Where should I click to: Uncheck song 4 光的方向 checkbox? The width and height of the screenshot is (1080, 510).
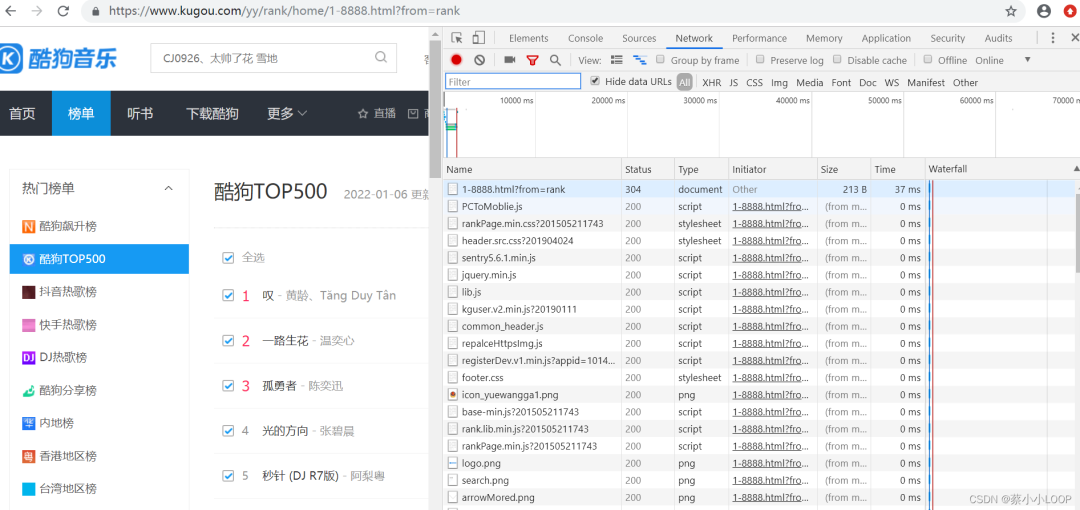click(x=228, y=431)
